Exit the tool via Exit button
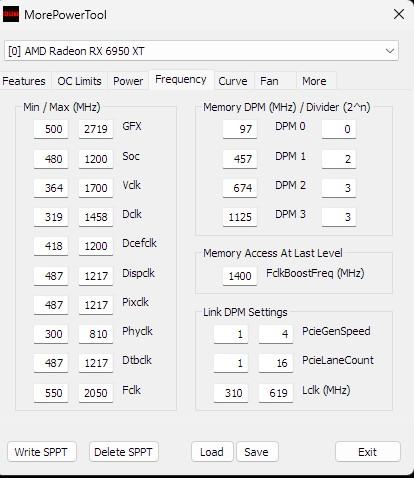 click(x=367, y=452)
